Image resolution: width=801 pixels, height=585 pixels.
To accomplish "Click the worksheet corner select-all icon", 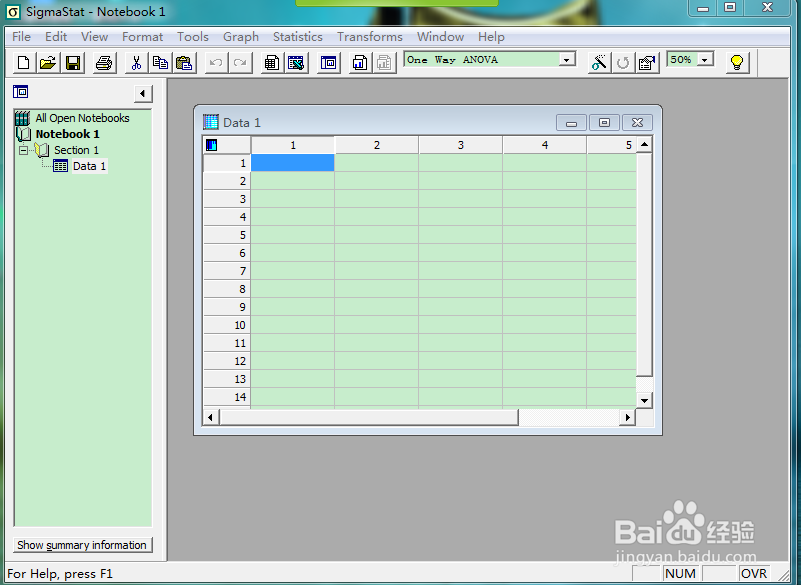I will tap(211, 145).
